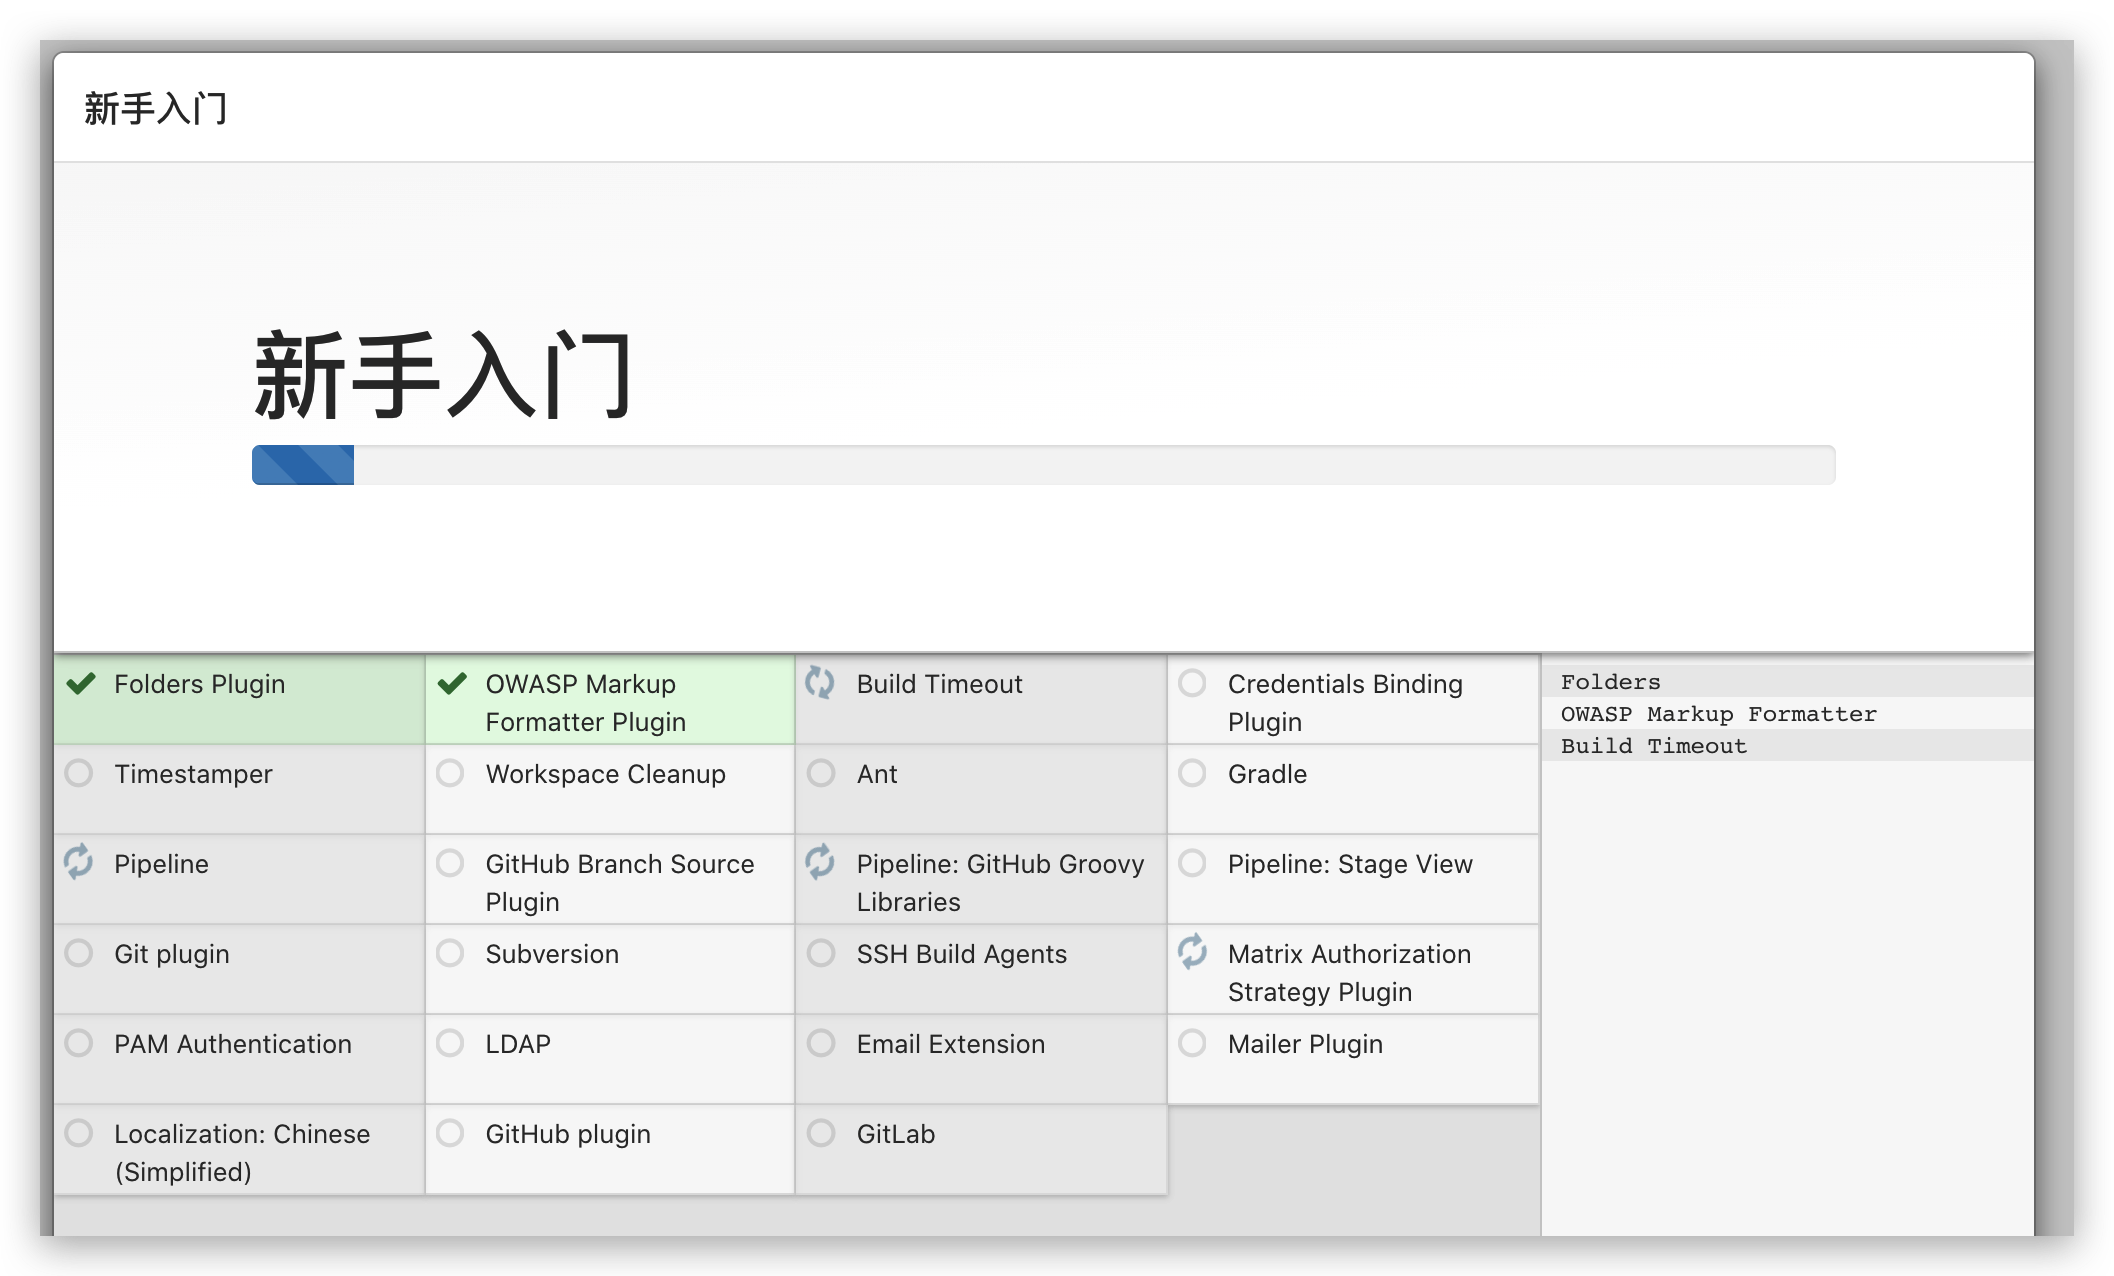The height and width of the screenshot is (1276, 2114).
Task: Select the Build Timeout plugin label
Action: click(939, 685)
